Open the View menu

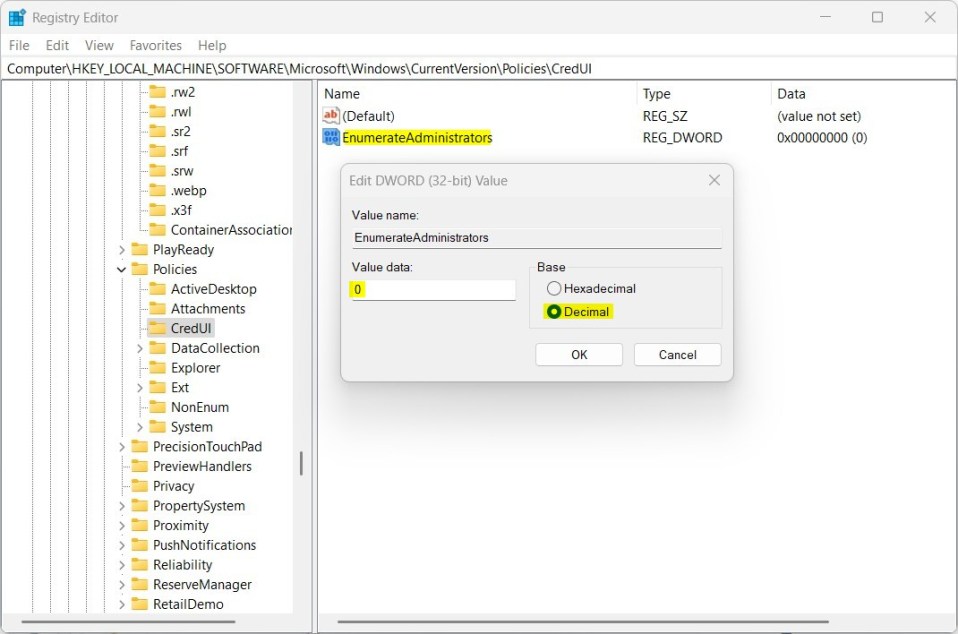point(99,45)
